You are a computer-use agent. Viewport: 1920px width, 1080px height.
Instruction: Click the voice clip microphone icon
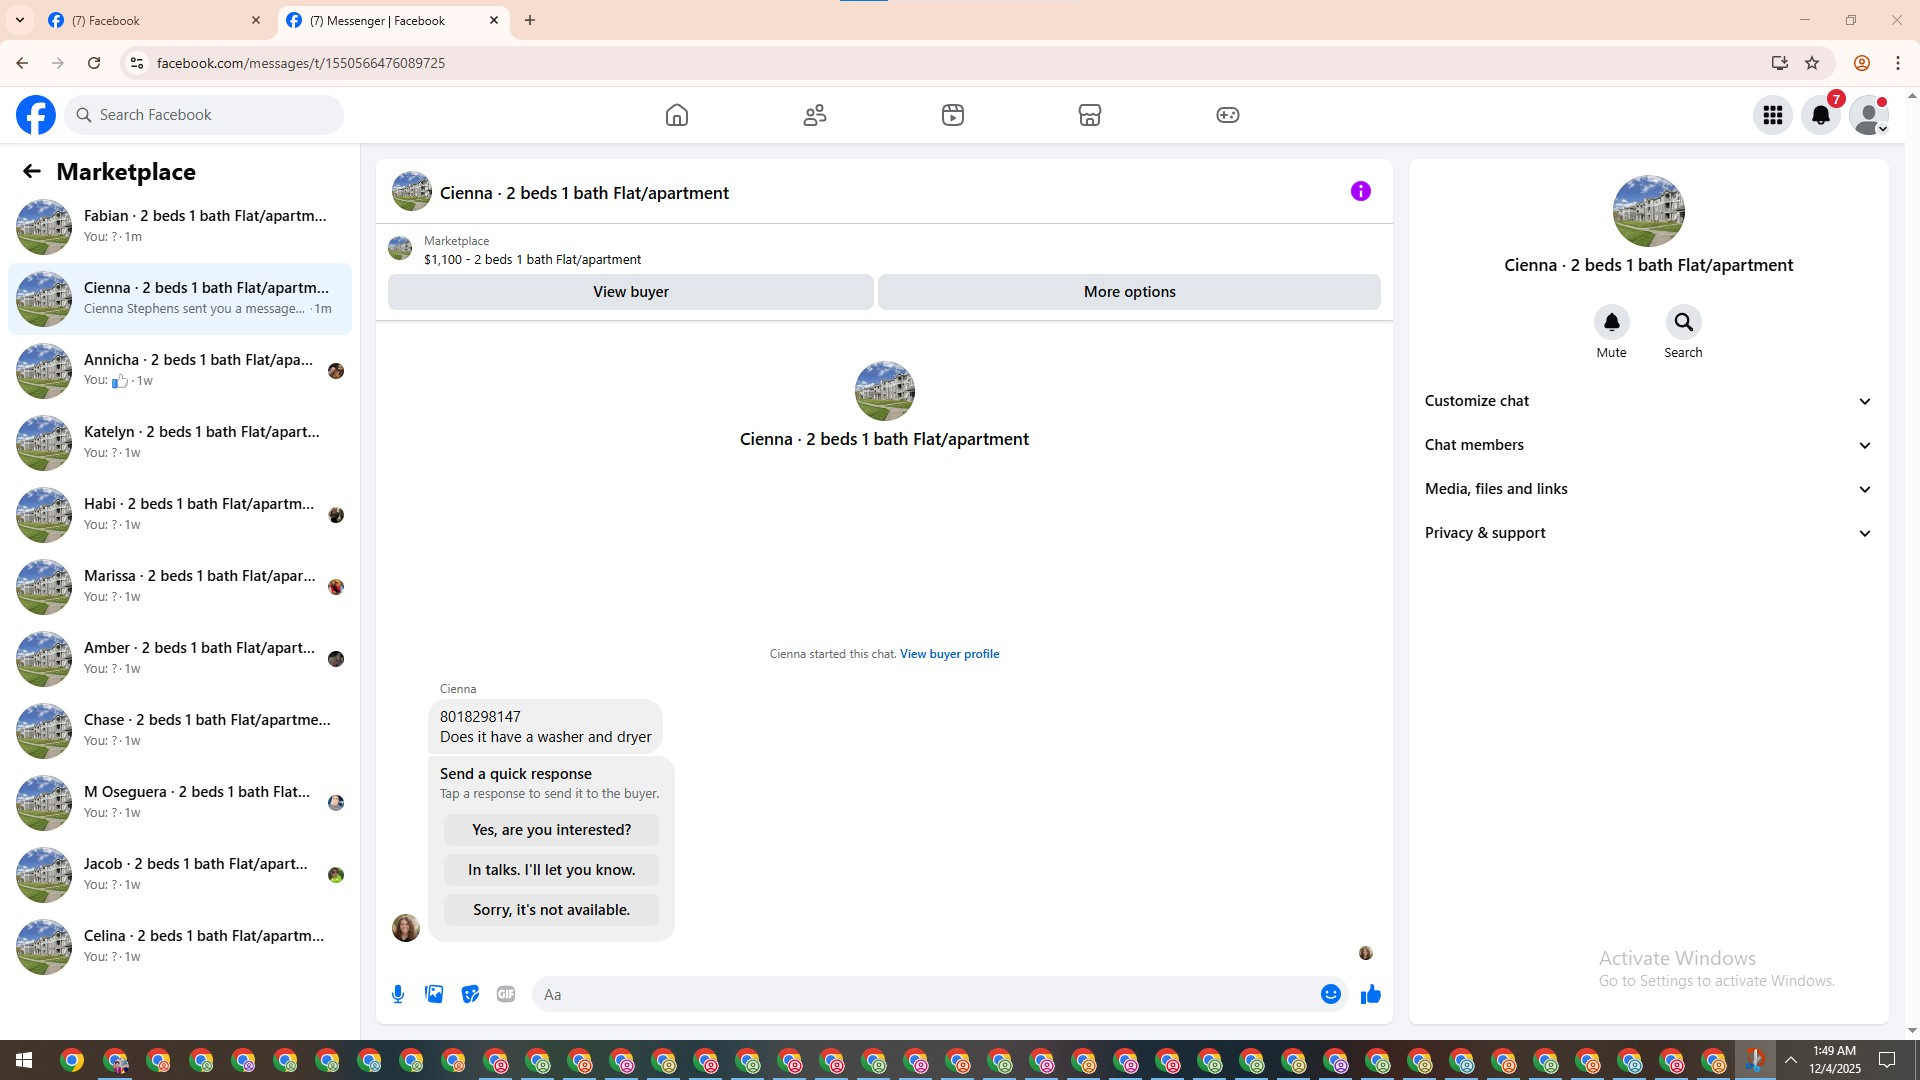[x=398, y=994]
